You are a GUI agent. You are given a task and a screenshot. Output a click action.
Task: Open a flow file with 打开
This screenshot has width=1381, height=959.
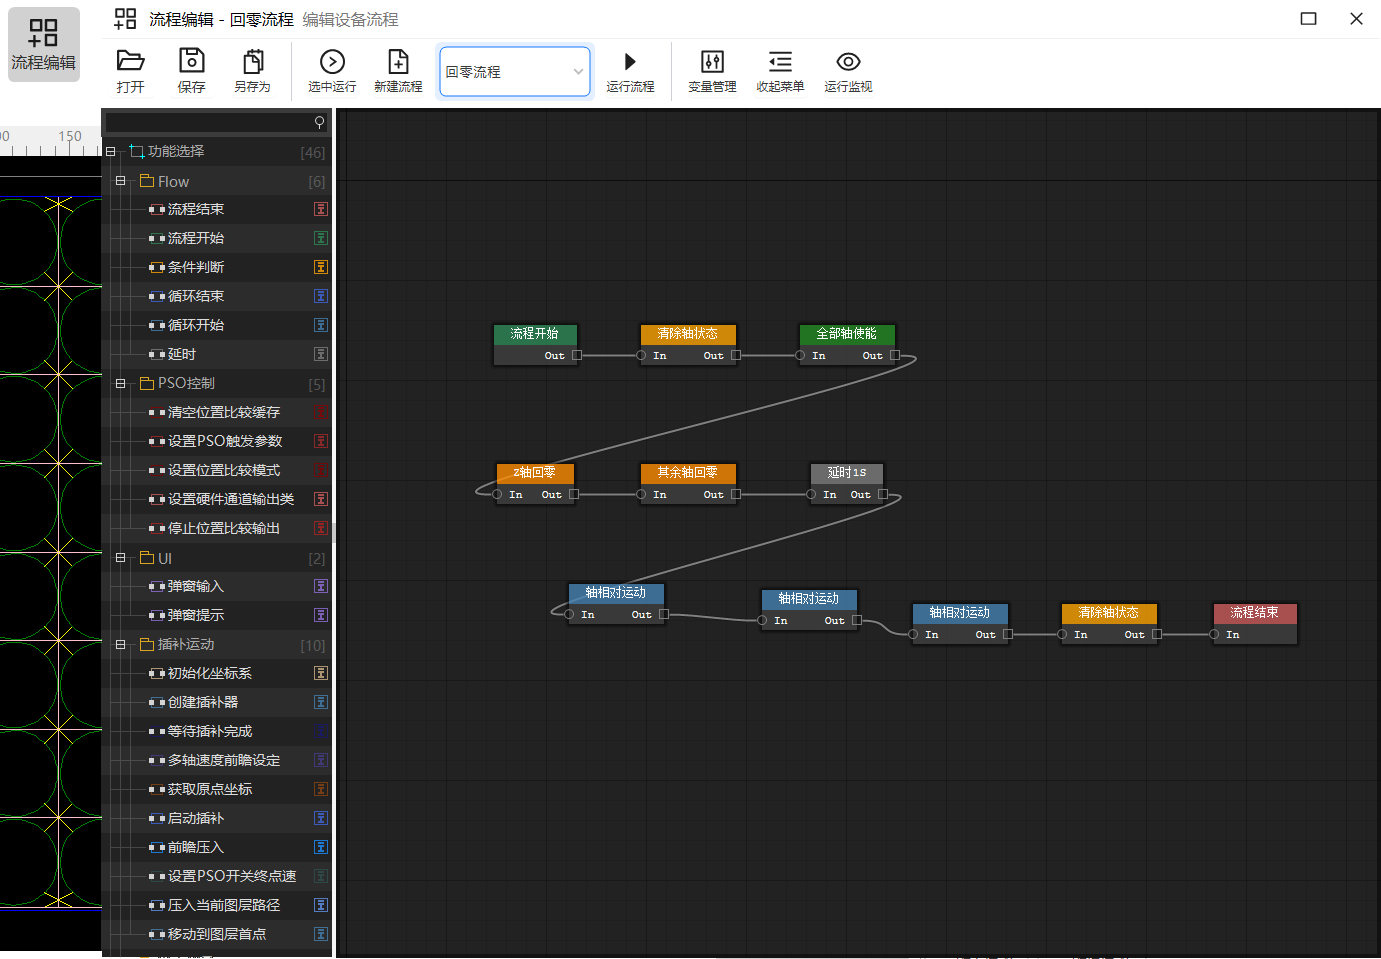(x=130, y=71)
